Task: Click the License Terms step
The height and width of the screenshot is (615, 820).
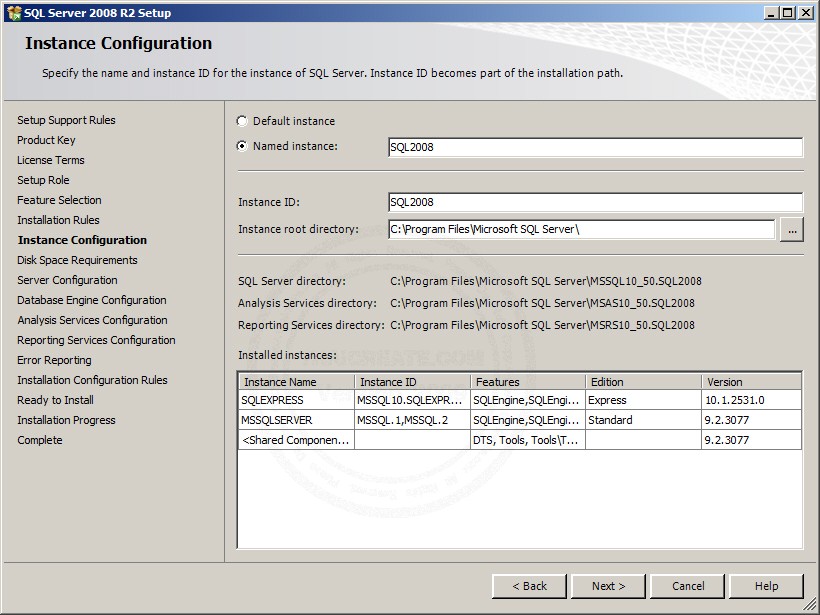Action: point(51,160)
